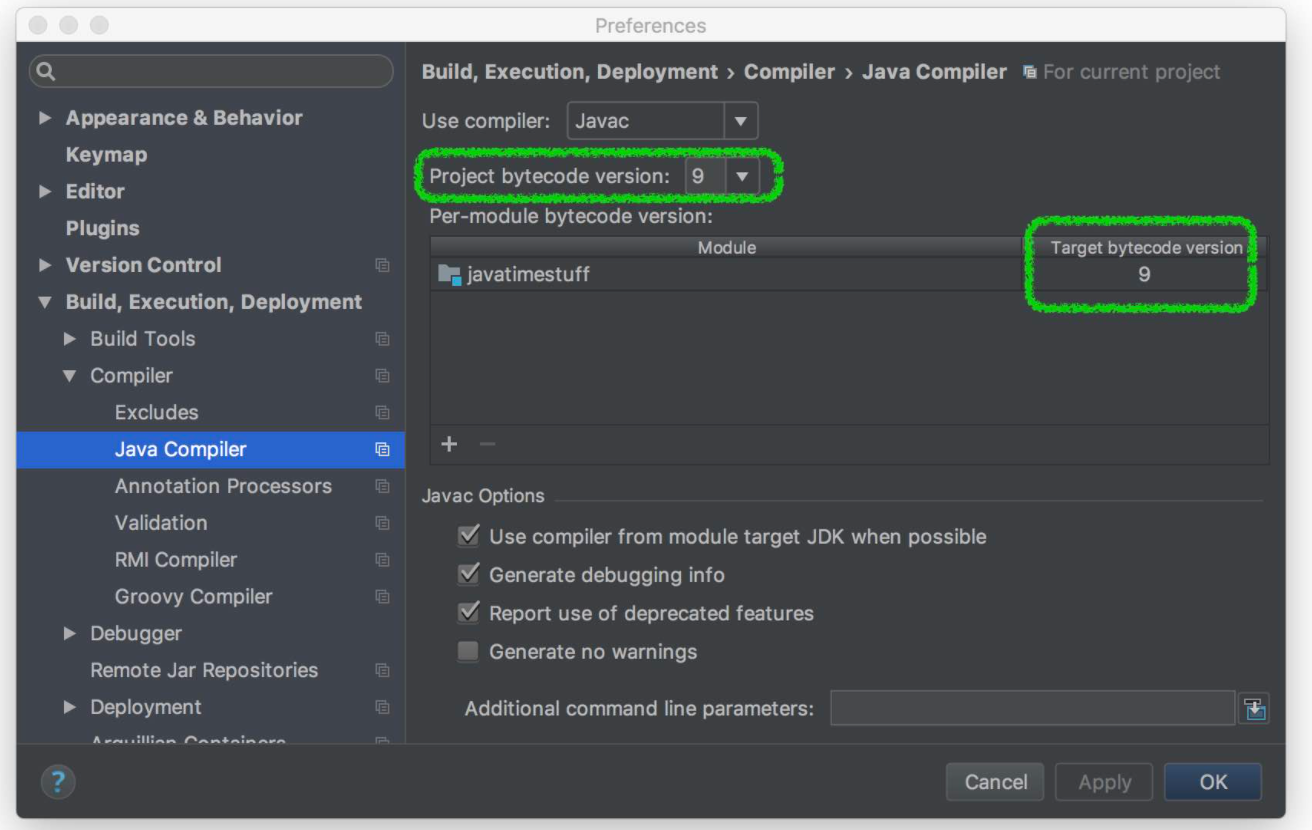1312x830 pixels.
Task: Click the plus icon under the module table
Action: coord(449,444)
